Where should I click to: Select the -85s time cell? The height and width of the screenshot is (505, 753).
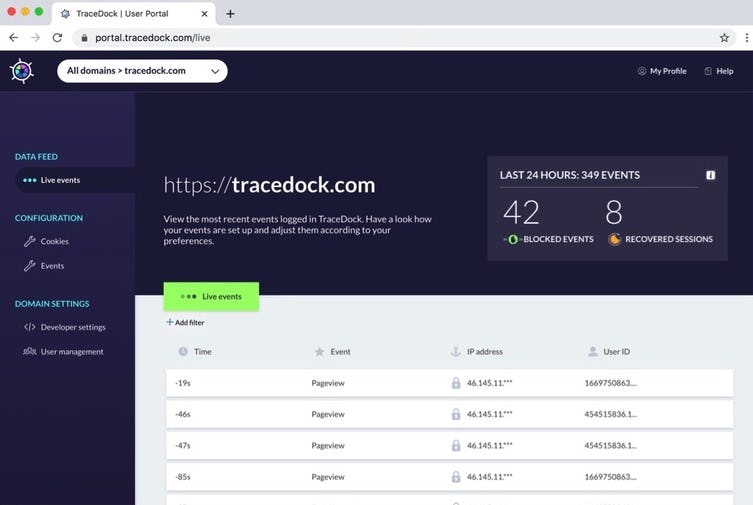[x=183, y=477]
